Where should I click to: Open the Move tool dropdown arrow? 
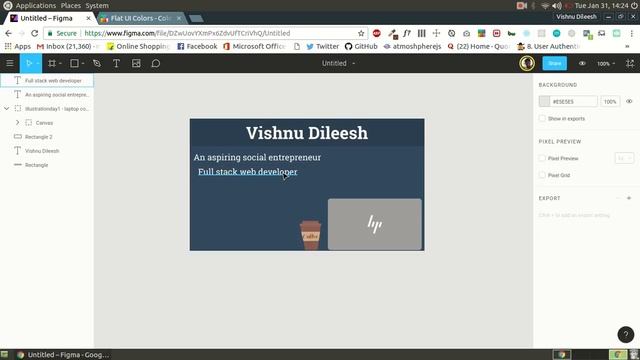(37, 64)
